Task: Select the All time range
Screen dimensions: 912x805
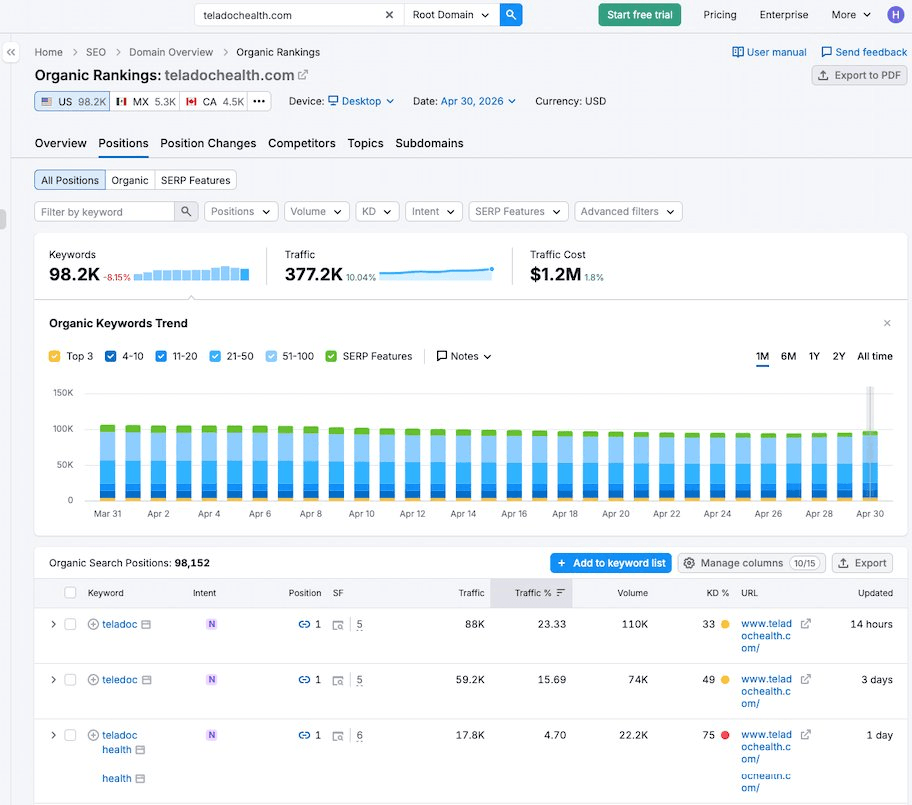Action: click(x=874, y=356)
